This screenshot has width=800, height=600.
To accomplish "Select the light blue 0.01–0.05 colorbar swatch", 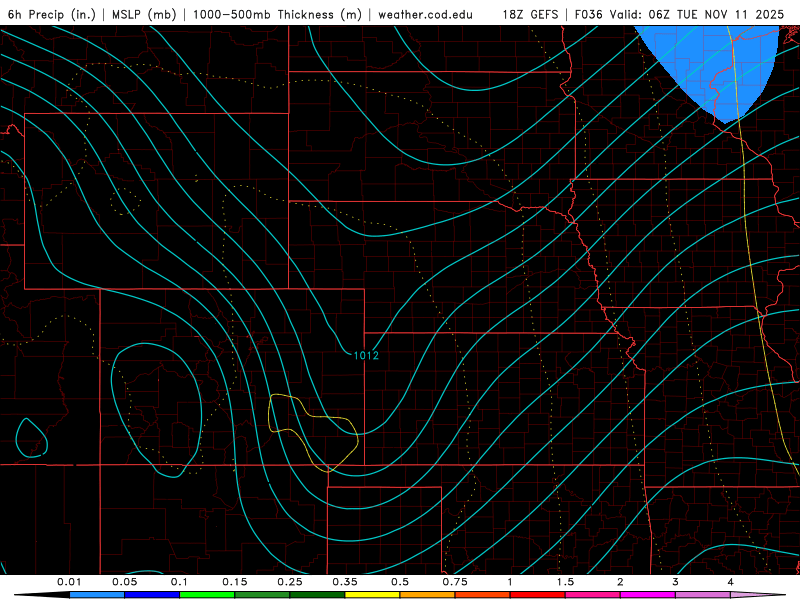I will tap(97, 595).
